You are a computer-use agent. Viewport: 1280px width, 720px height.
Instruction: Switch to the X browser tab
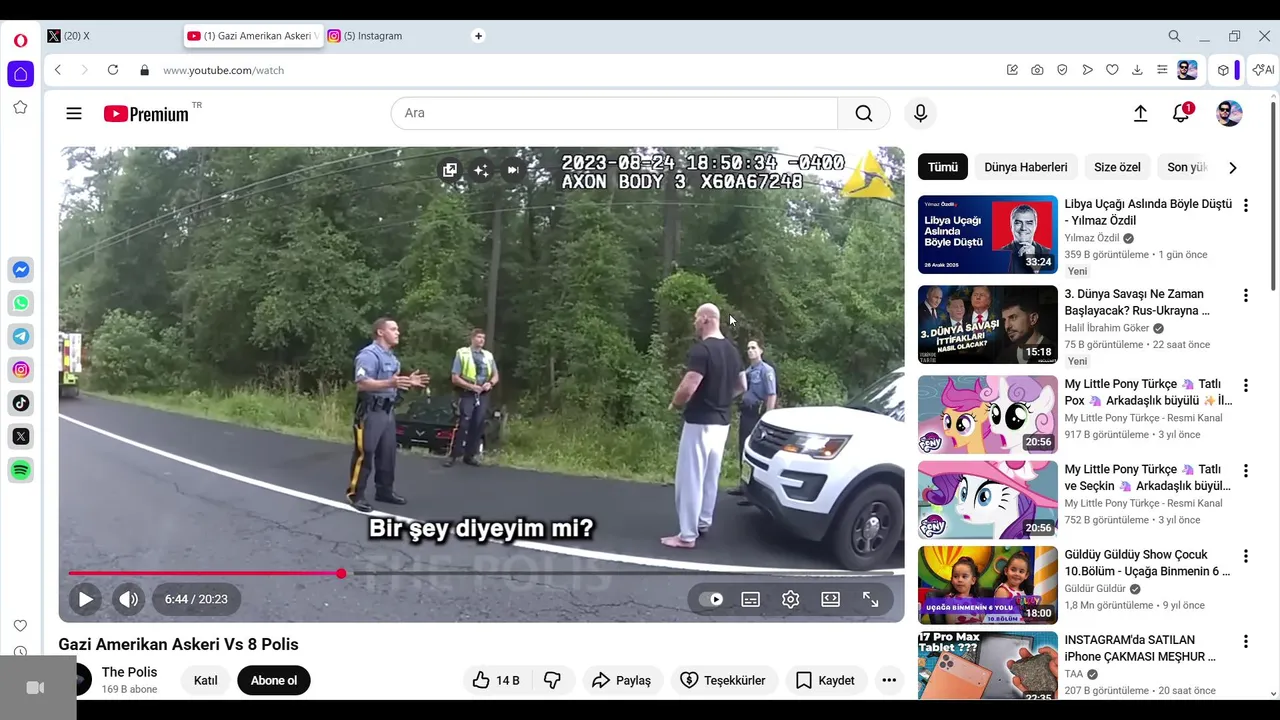click(x=110, y=36)
